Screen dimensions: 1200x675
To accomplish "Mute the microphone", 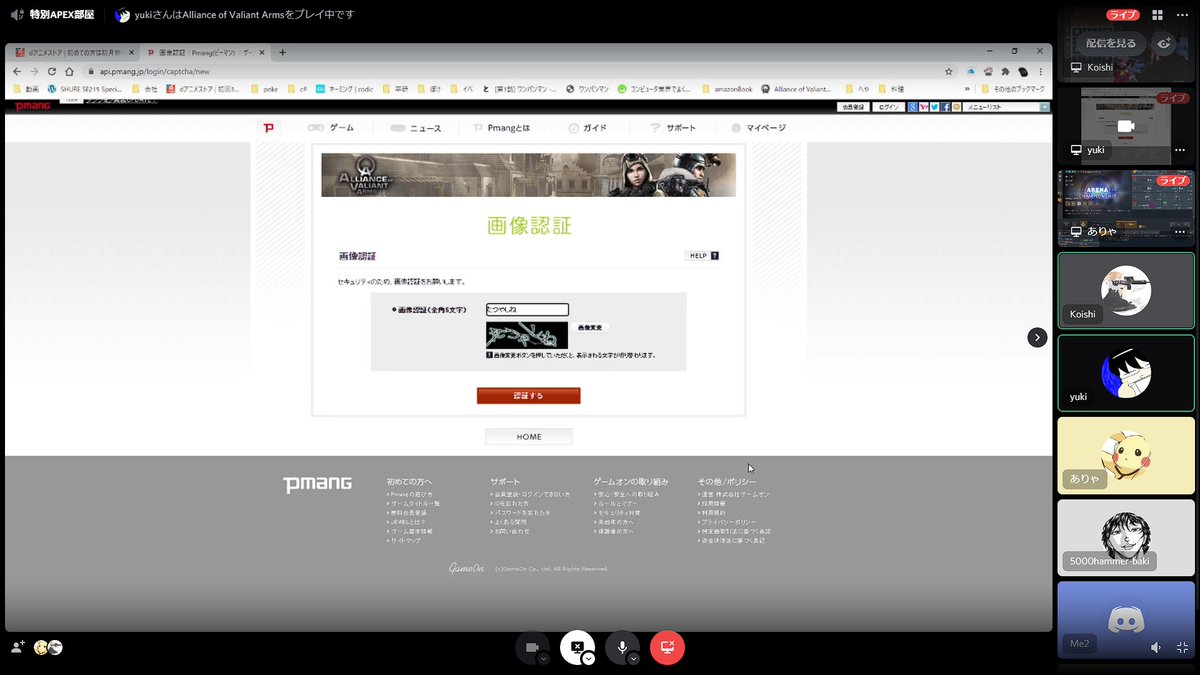I will pos(622,648).
